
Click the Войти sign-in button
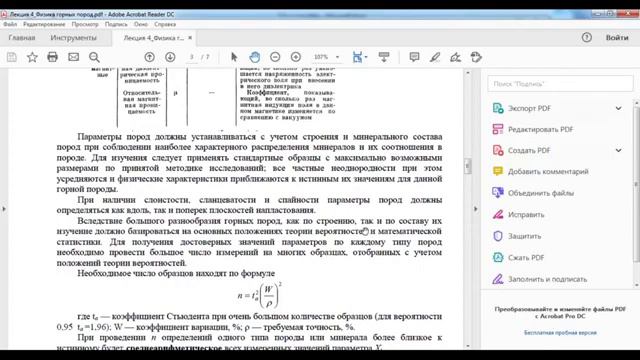(x=617, y=38)
